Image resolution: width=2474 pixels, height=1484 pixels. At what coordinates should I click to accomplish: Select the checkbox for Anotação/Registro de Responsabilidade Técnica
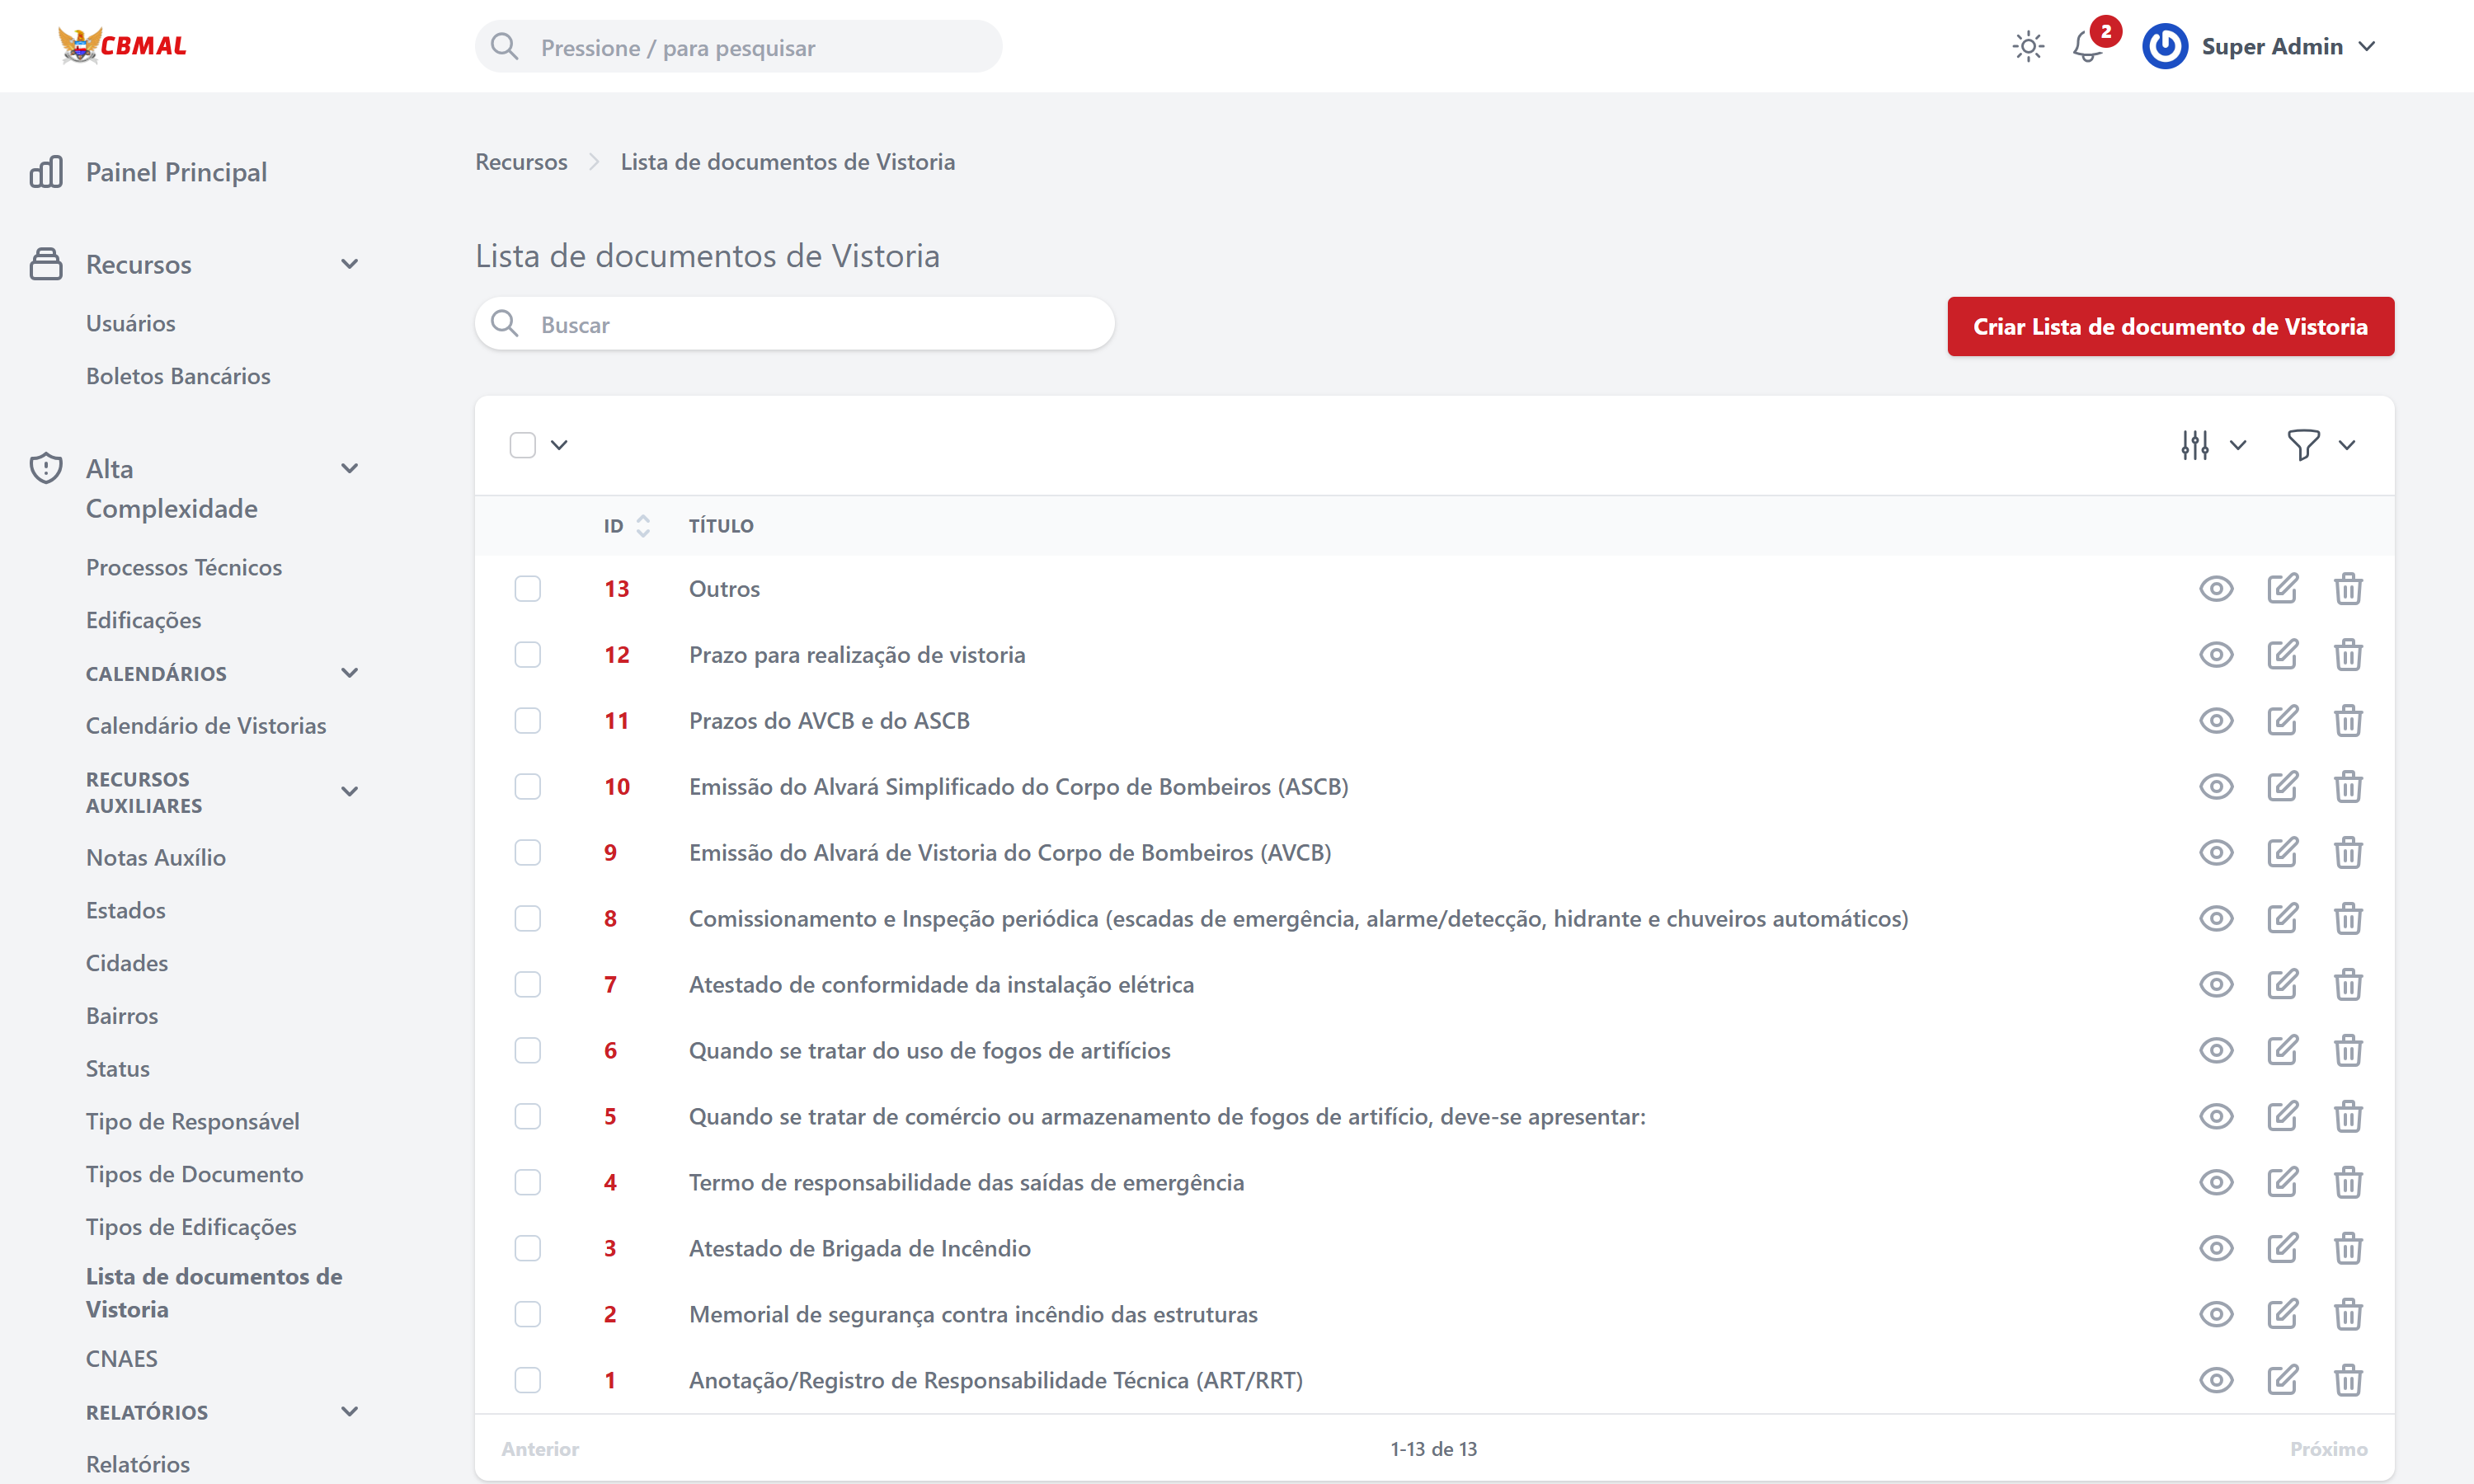(527, 1380)
